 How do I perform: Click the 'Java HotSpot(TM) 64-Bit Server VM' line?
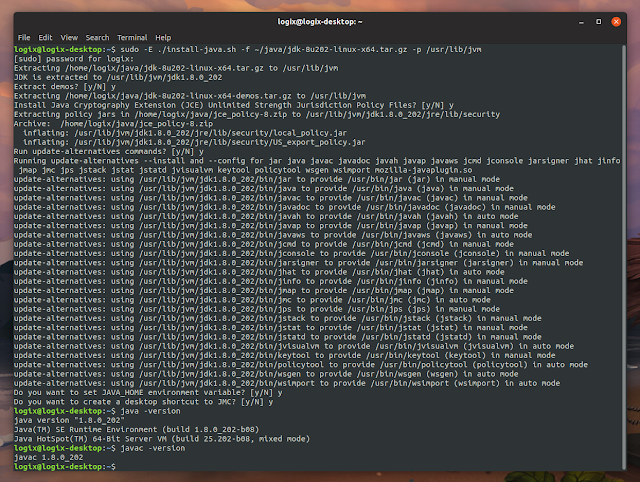[x=162, y=439]
